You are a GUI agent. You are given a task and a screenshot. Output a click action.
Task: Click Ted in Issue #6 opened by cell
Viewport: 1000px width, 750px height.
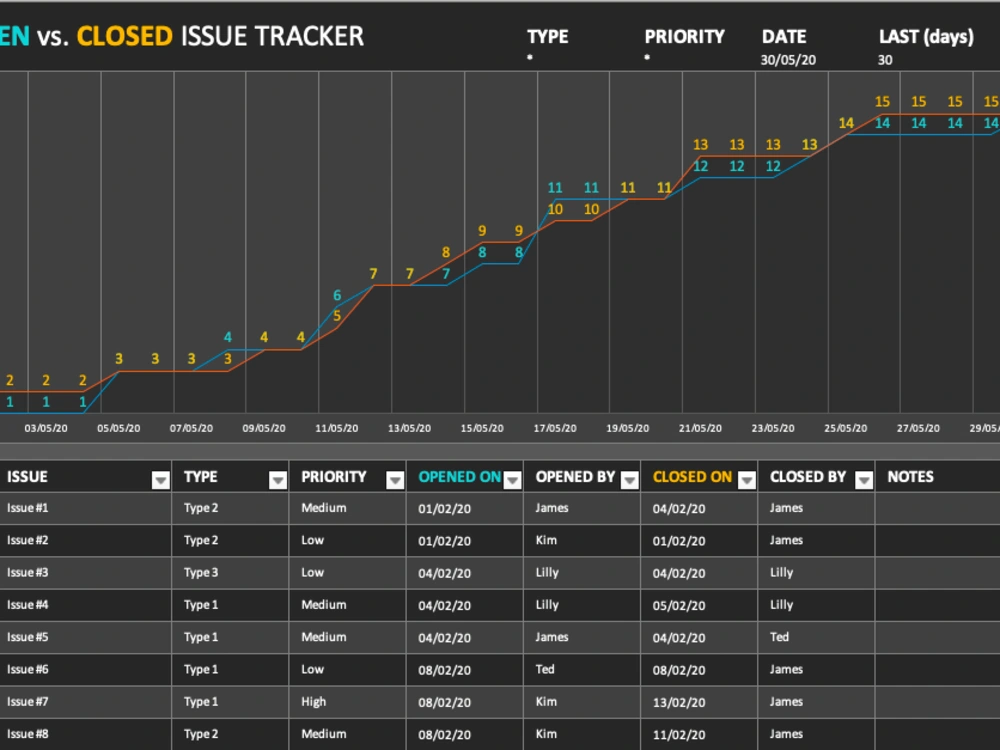coord(545,670)
